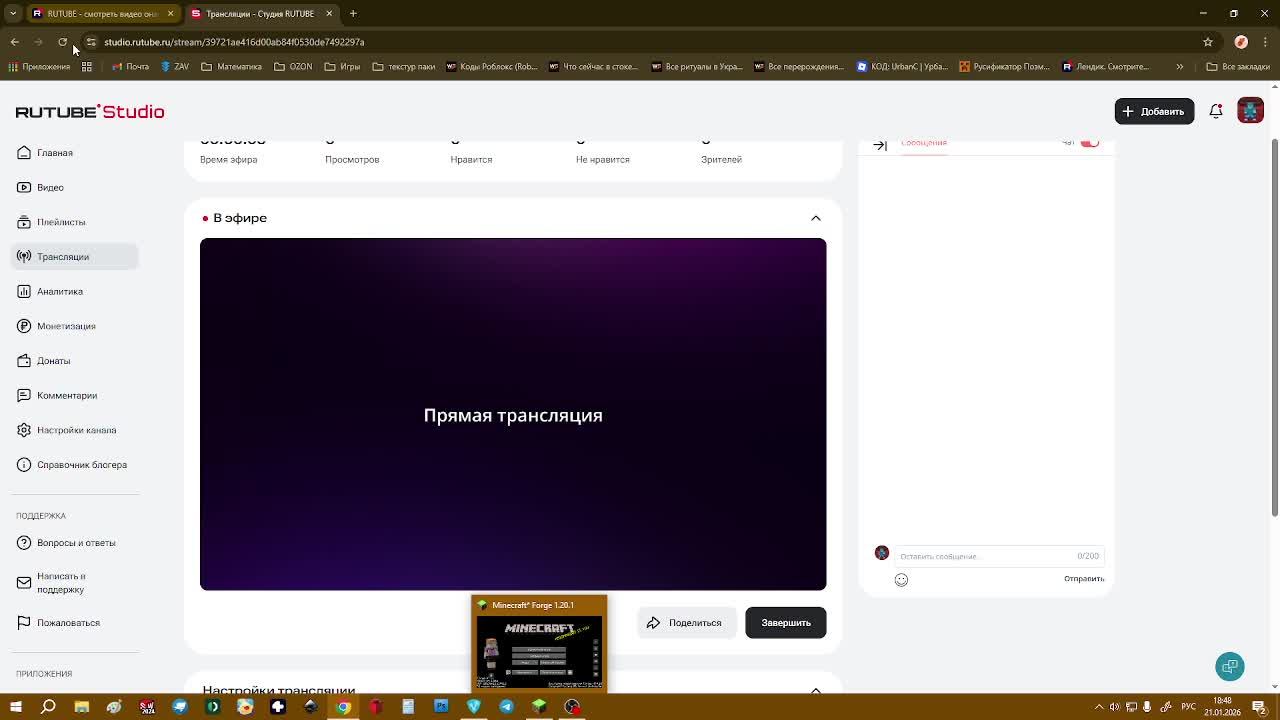The height and width of the screenshot is (720, 1280).
Task: Click the Вопросы и ответы question icon
Action: [x=24, y=543]
